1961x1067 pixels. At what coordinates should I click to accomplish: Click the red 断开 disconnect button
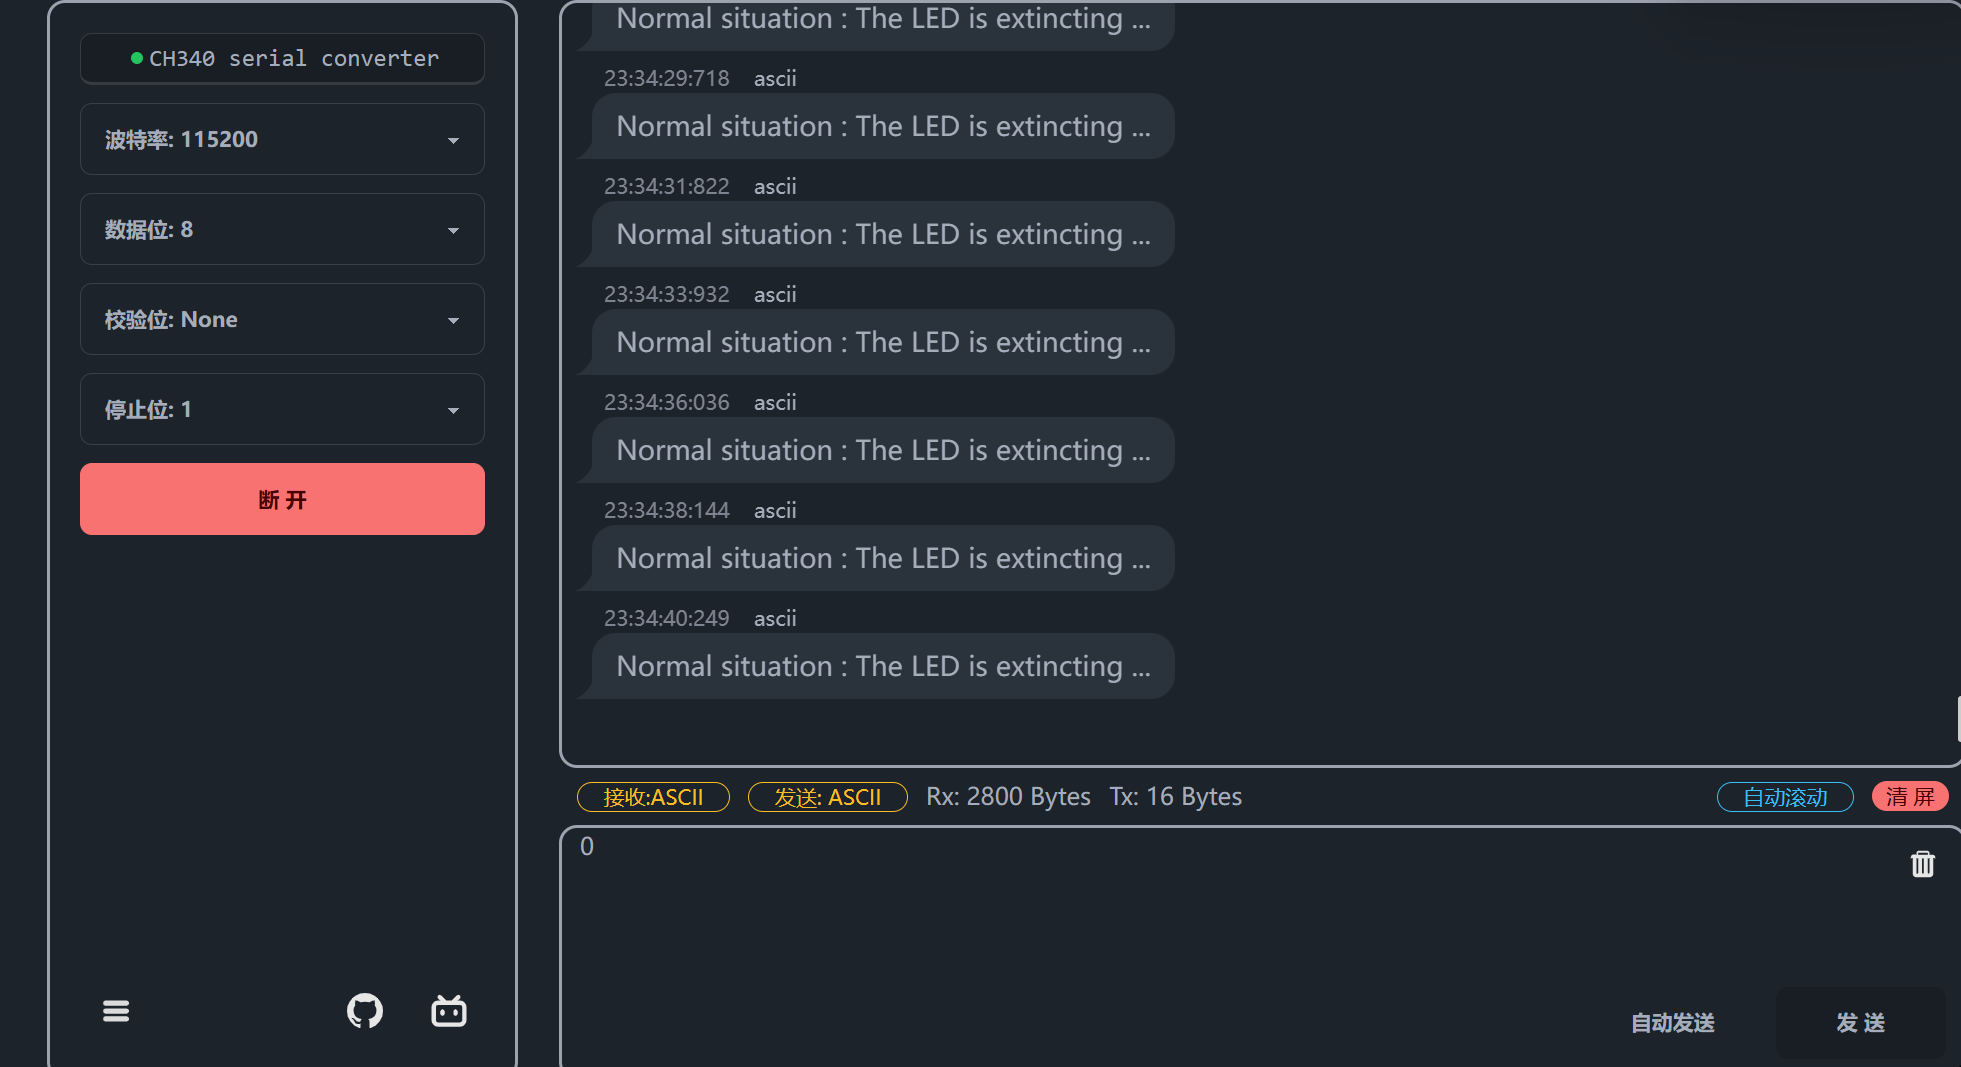[x=282, y=499]
